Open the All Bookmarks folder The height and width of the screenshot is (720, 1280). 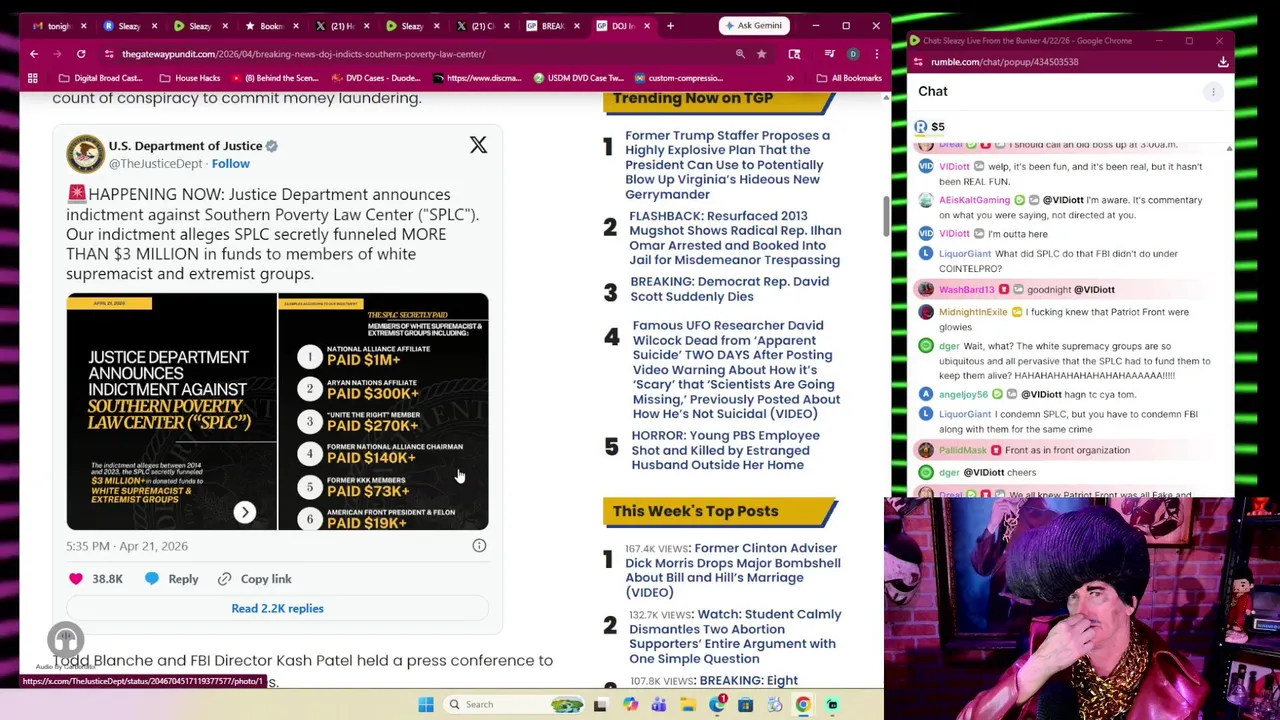tap(849, 78)
